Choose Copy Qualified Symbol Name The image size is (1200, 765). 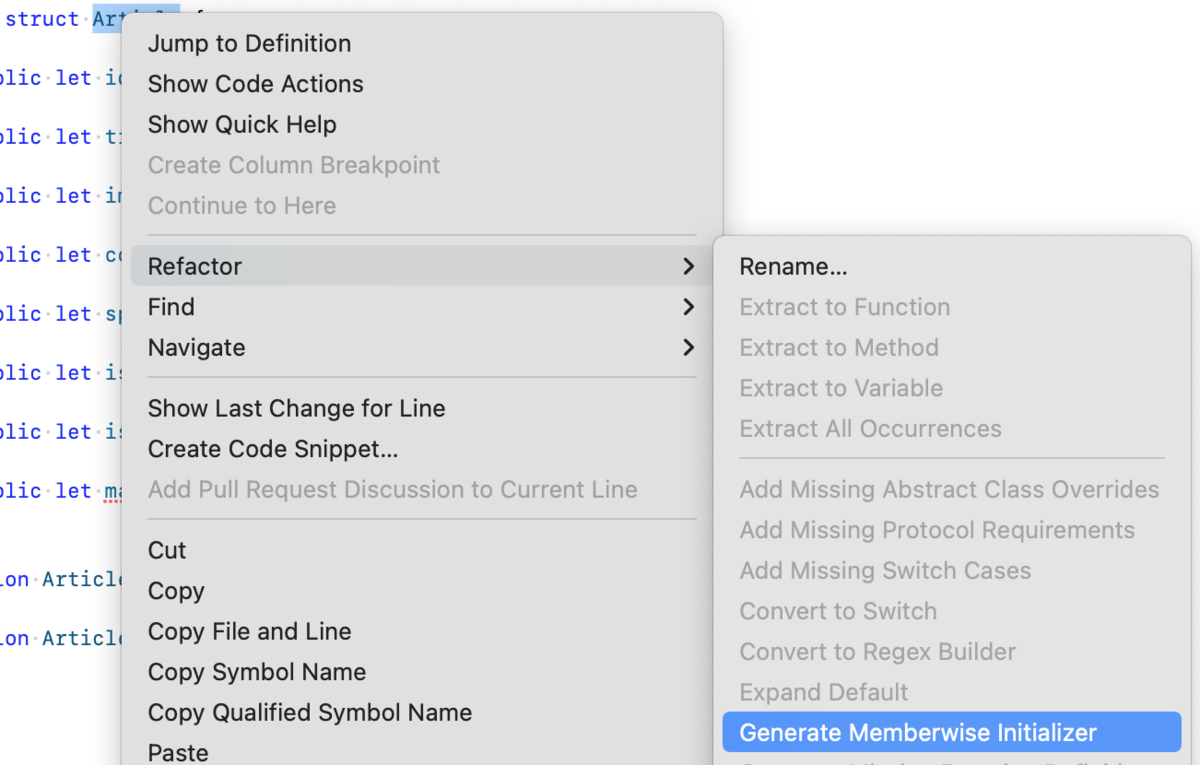pyautogui.click(x=309, y=712)
